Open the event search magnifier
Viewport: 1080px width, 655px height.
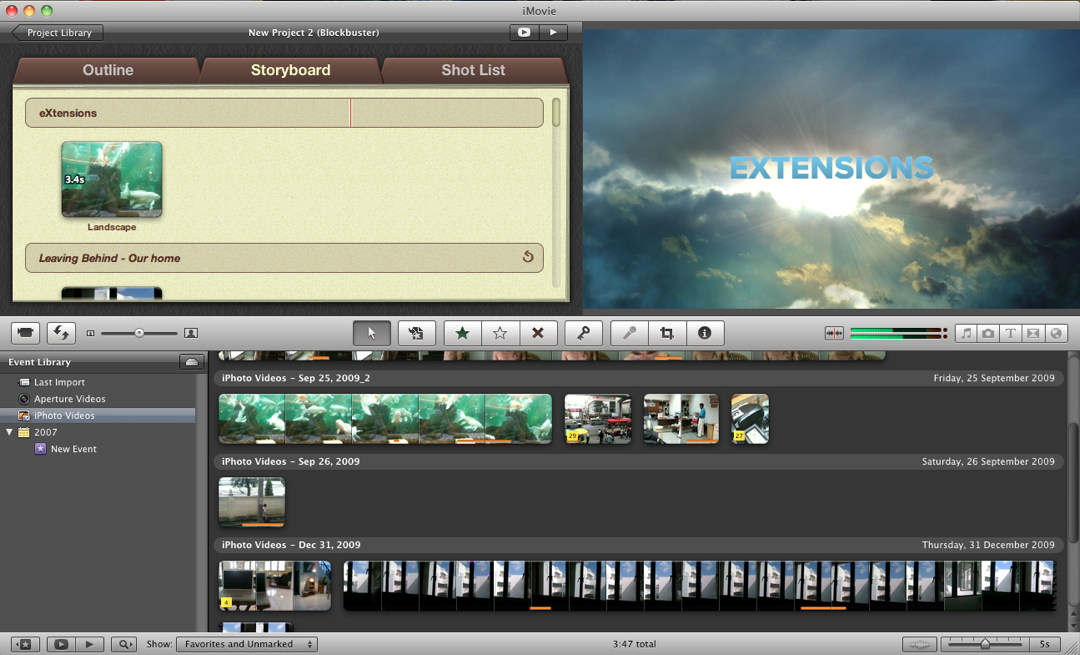125,644
